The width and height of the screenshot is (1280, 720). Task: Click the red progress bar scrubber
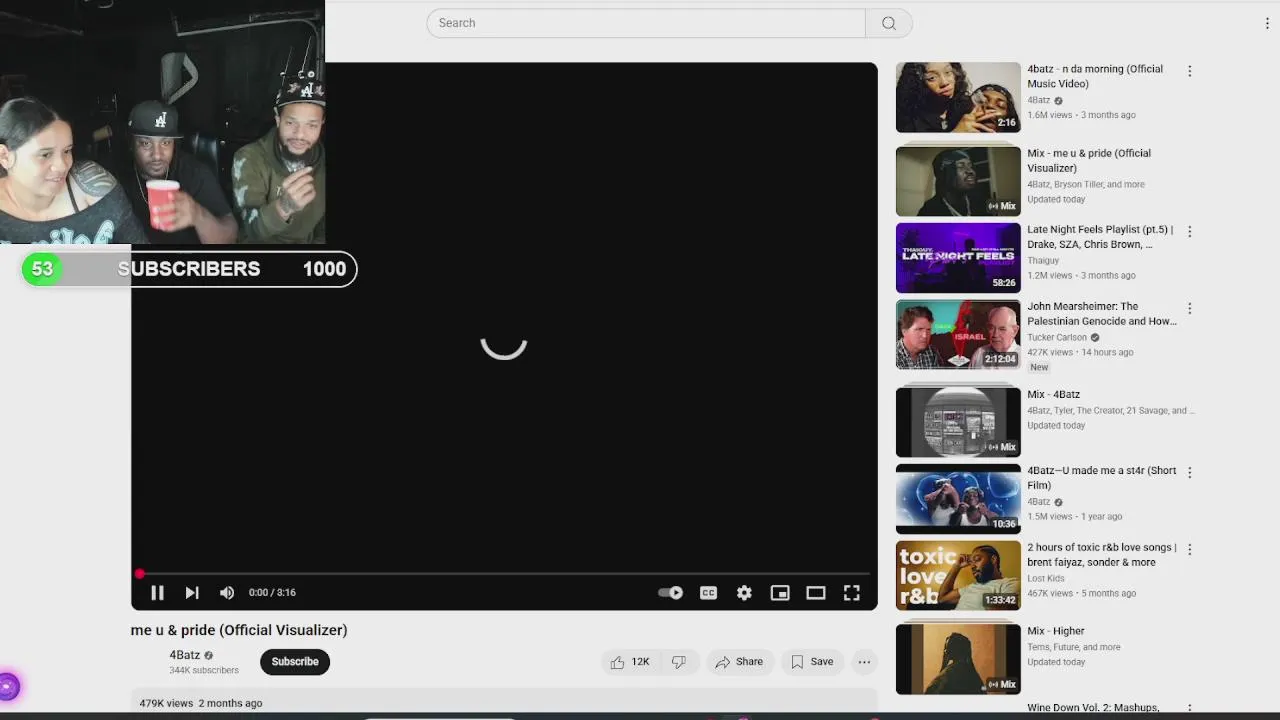[x=140, y=574]
